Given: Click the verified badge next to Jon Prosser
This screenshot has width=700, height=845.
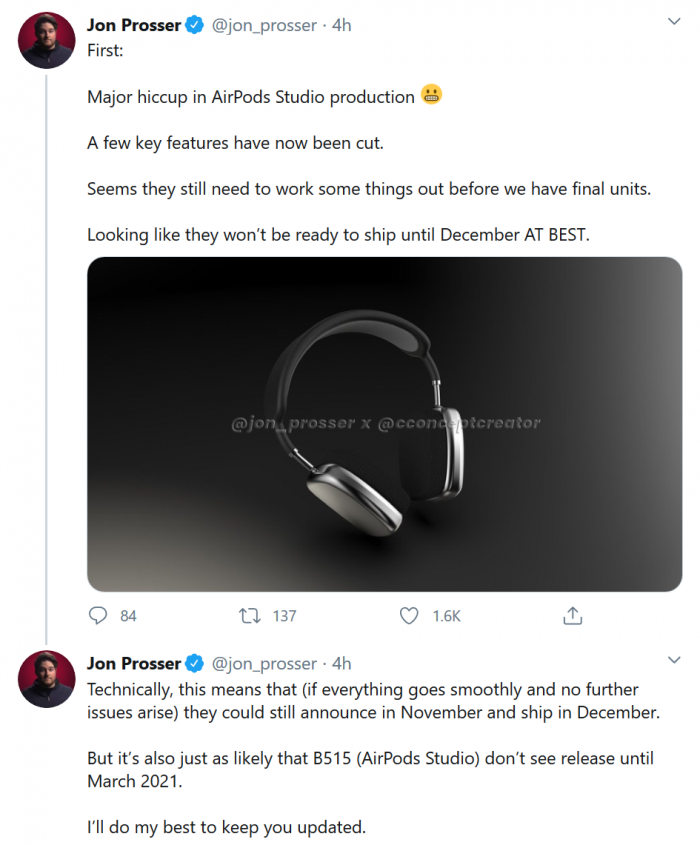Looking at the screenshot, I should coord(194,25).
